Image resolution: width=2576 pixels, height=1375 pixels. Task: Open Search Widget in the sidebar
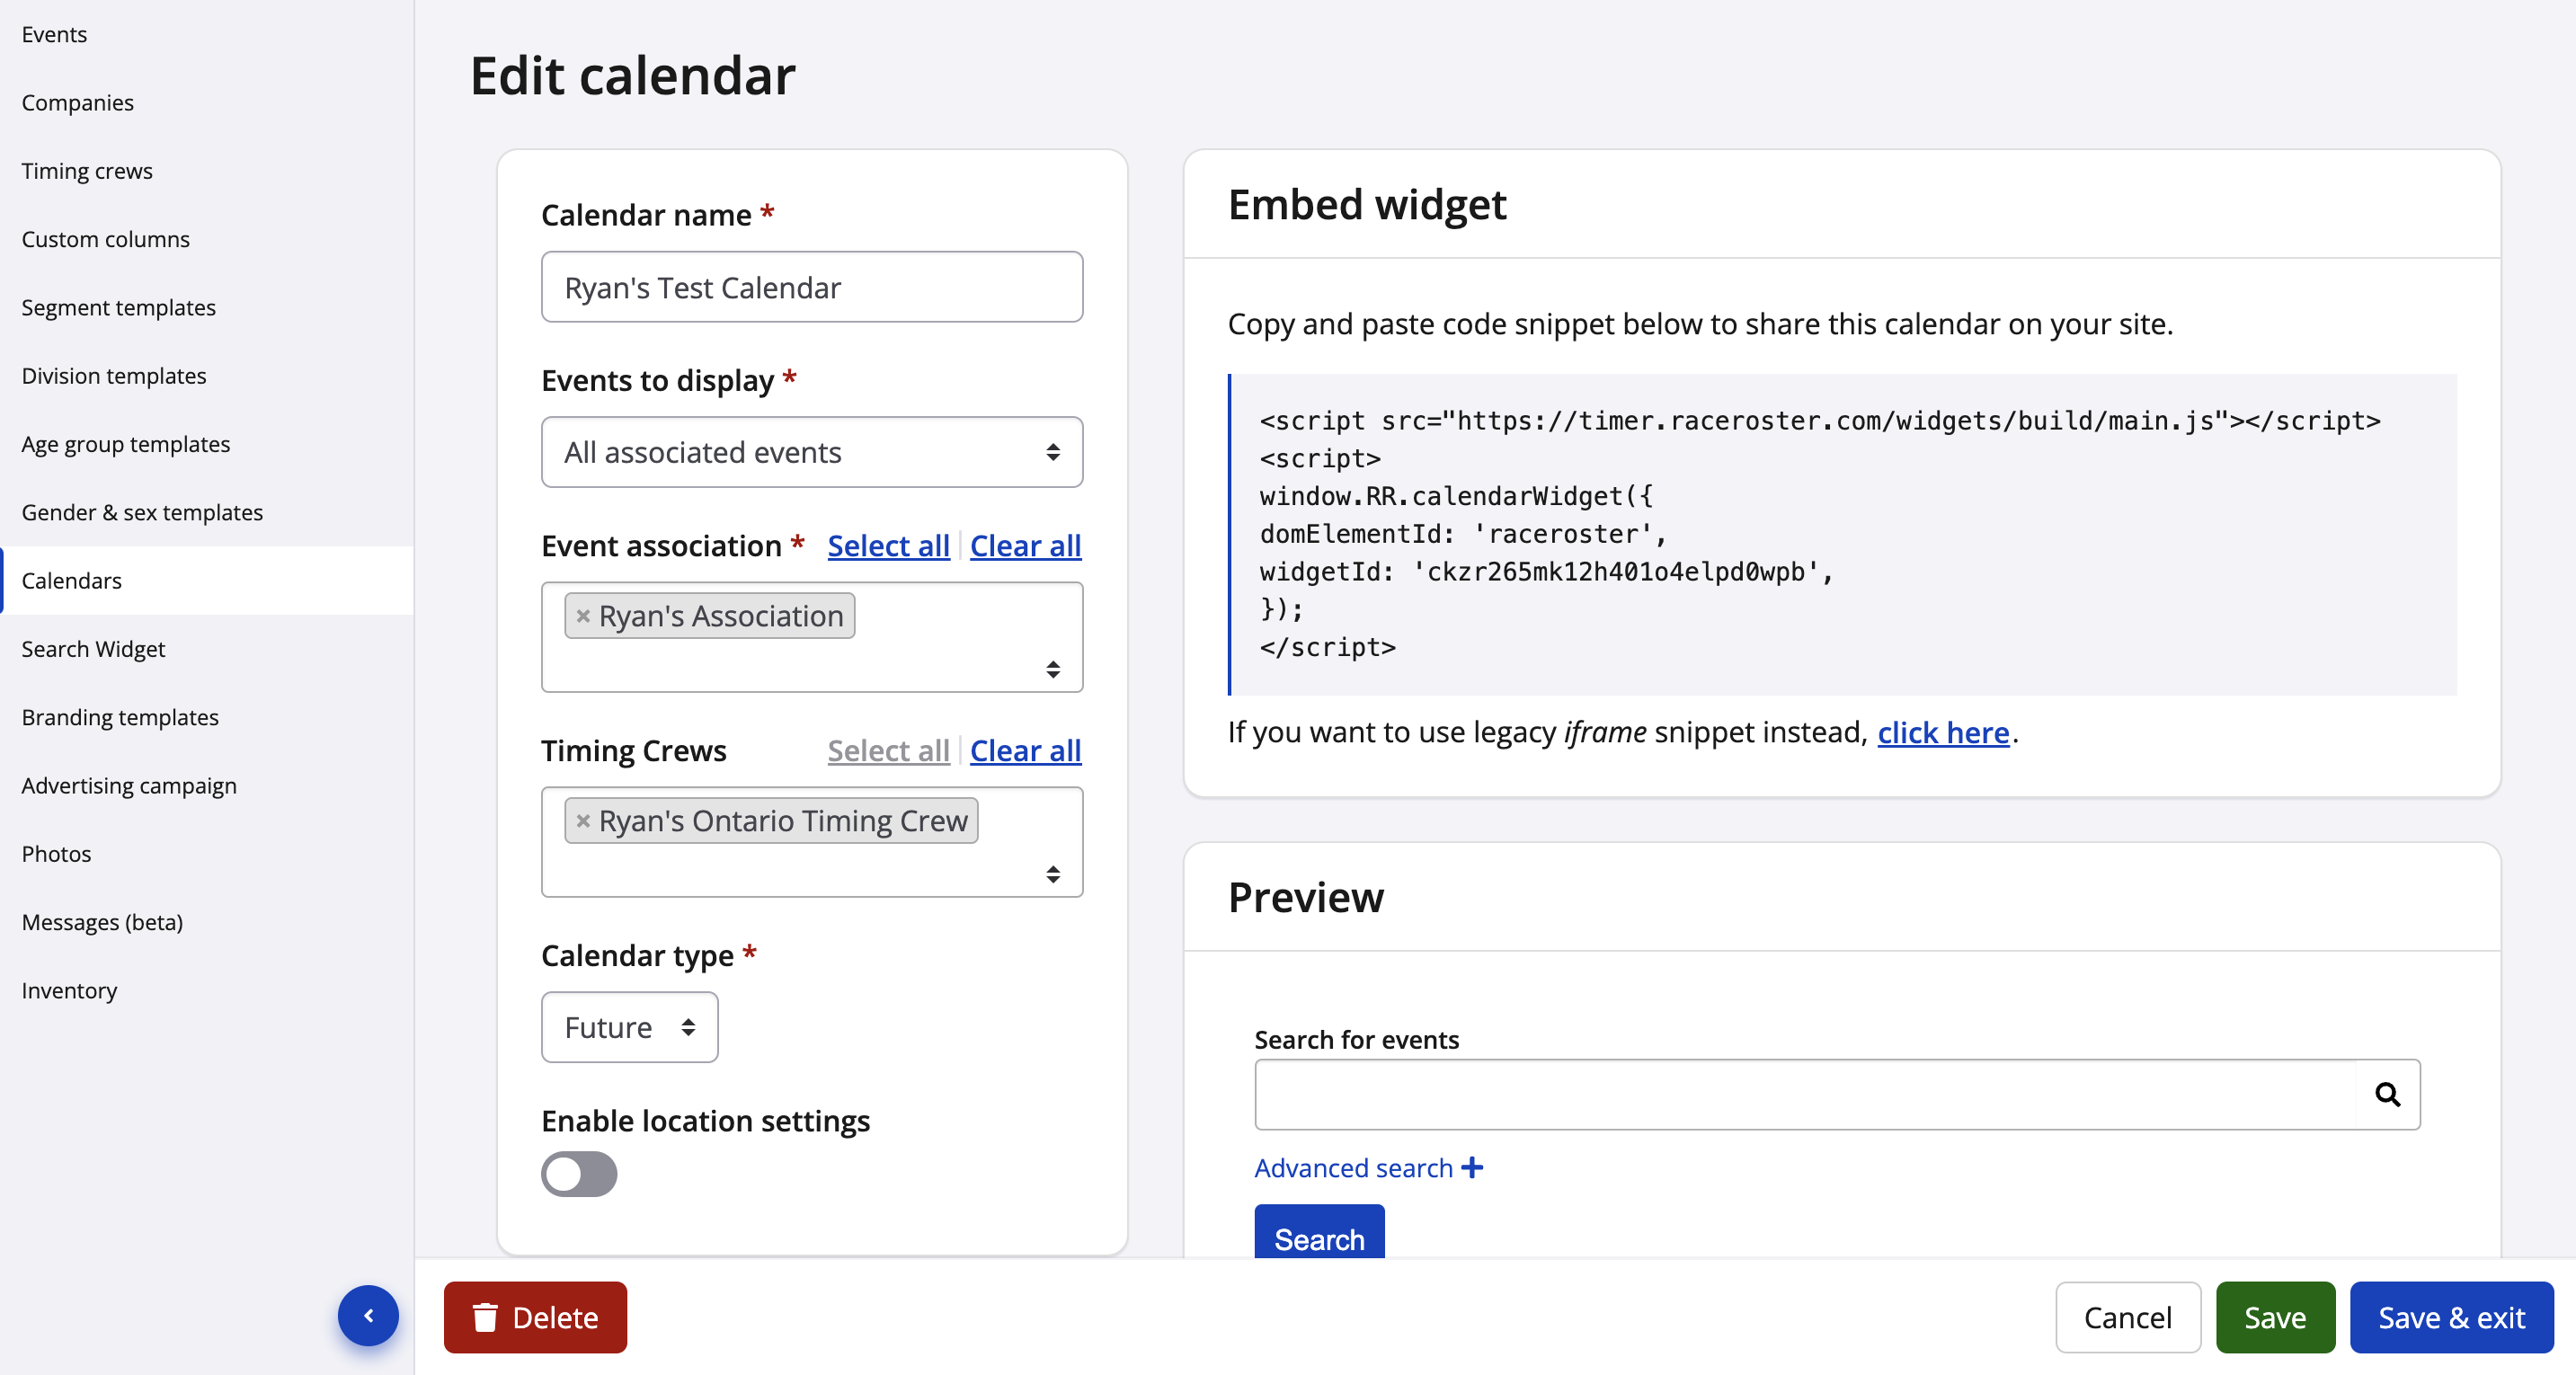pos(93,649)
